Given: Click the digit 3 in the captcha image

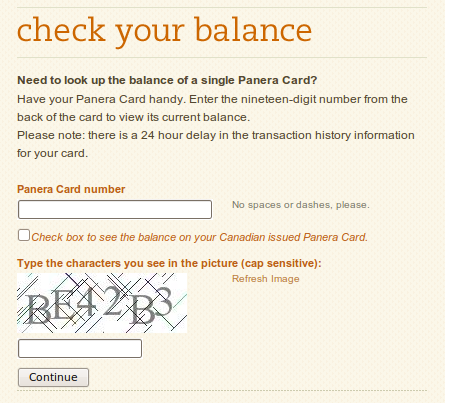Looking at the screenshot, I should coord(162,302).
